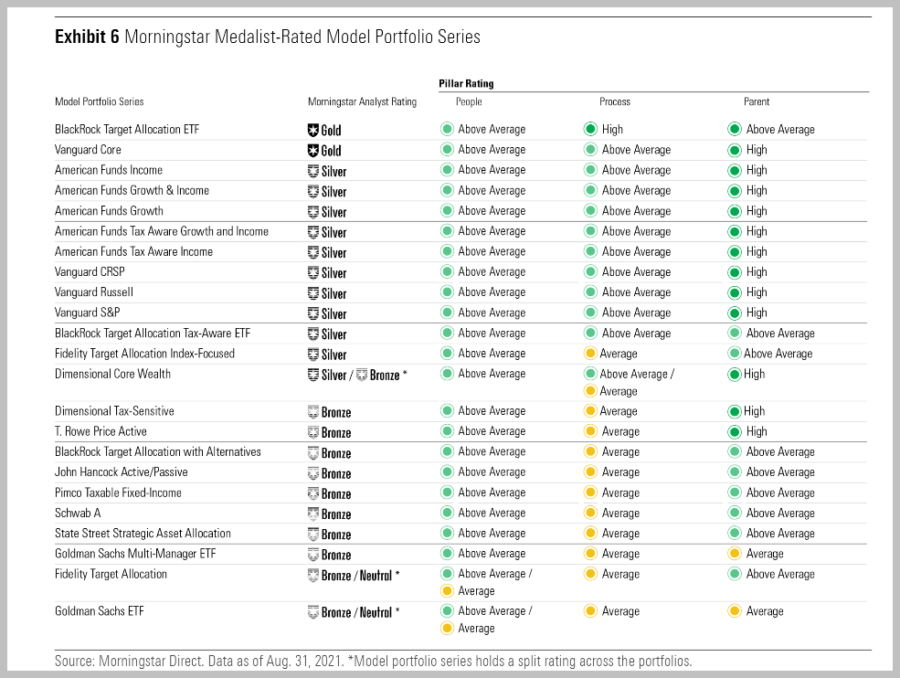Viewport: 900px width, 678px height.
Task: Click the yellow Process dot for John Hancock Active/Passive
Action: coord(590,472)
